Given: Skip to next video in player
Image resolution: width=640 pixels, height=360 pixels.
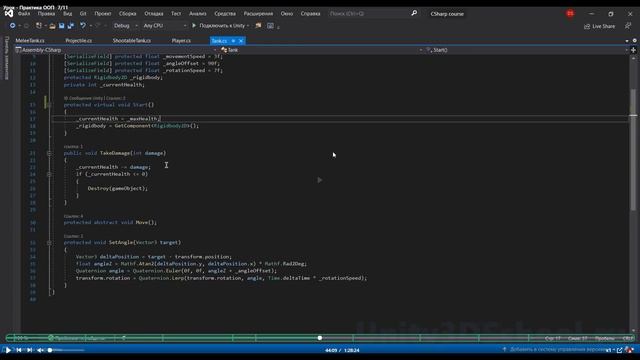Looking at the screenshot, I should (29, 350).
